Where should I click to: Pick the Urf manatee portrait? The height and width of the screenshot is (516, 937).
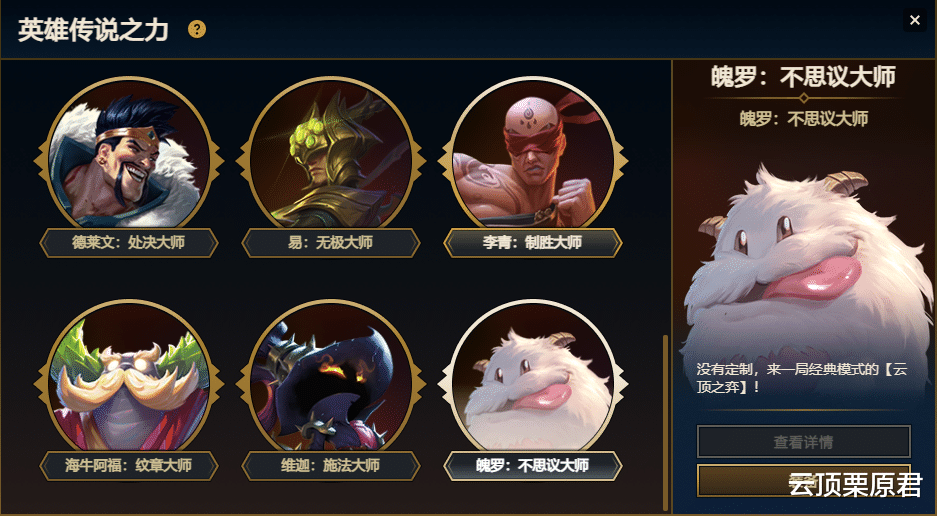(x=128, y=378)
